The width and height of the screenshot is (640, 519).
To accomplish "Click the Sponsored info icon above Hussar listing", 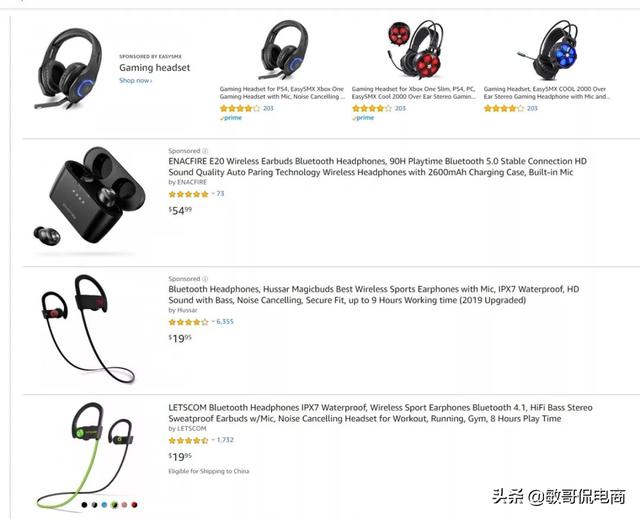I will pyautogui.click(x=205, y=279).
